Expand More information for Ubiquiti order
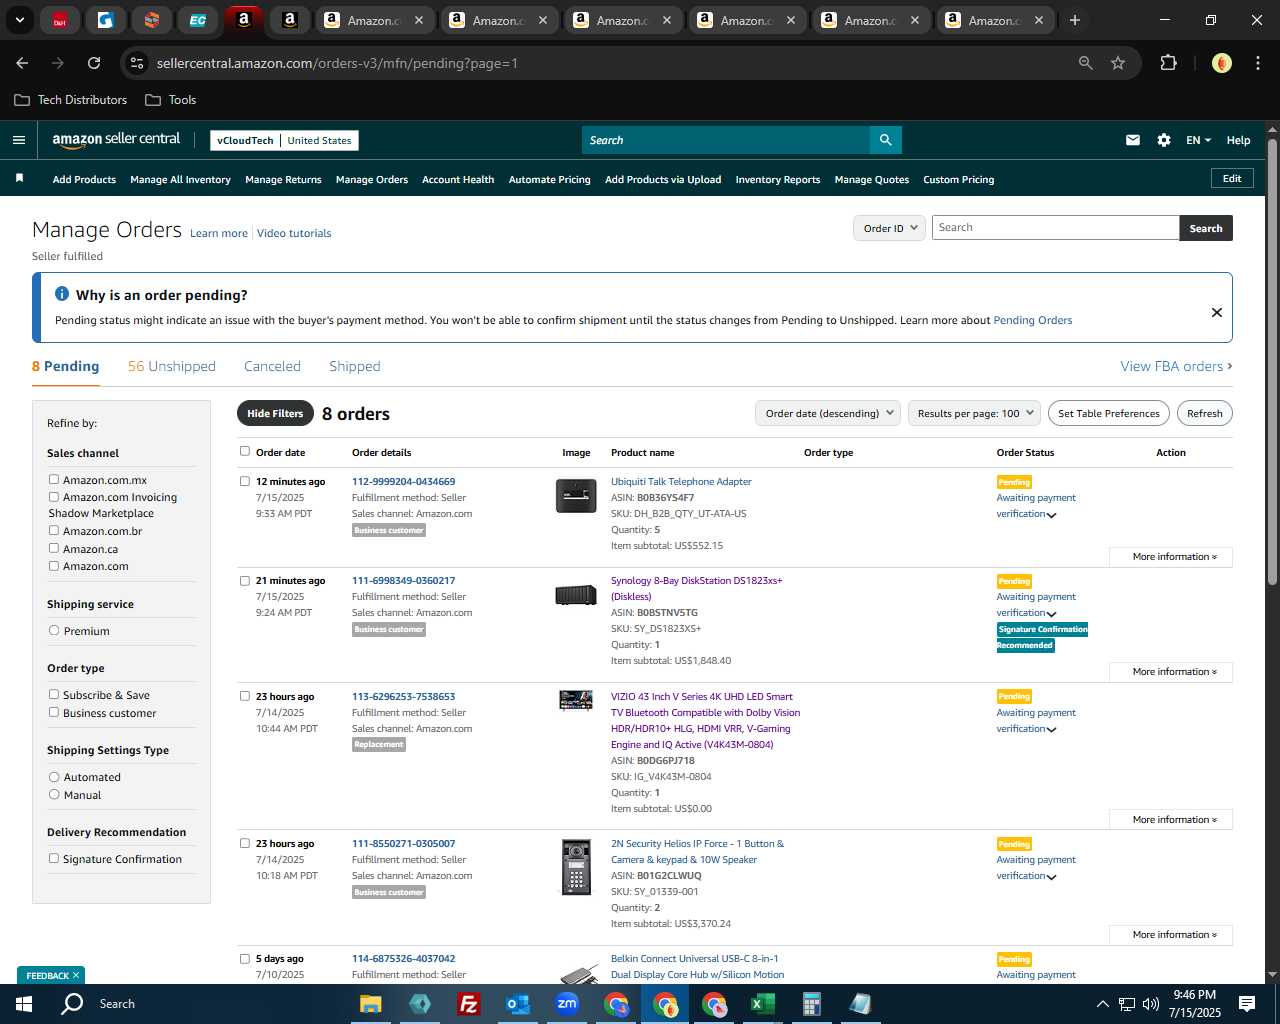Screen dimensions: 1280x1024 (1171, 557)
